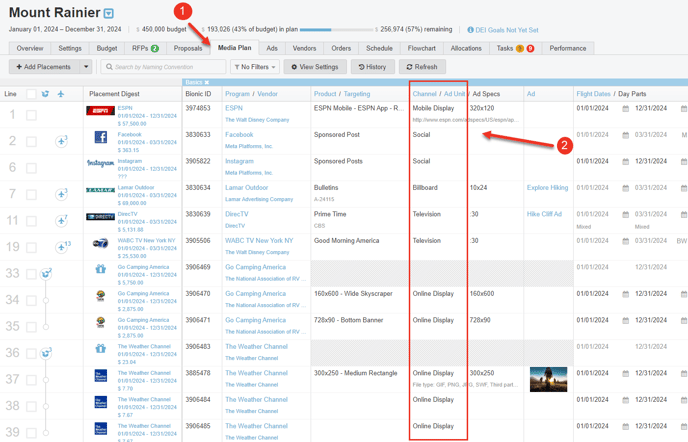Click the flight airplane icon in the header
The height and width of the screenshot is (442, 688).
click(61, 94)
